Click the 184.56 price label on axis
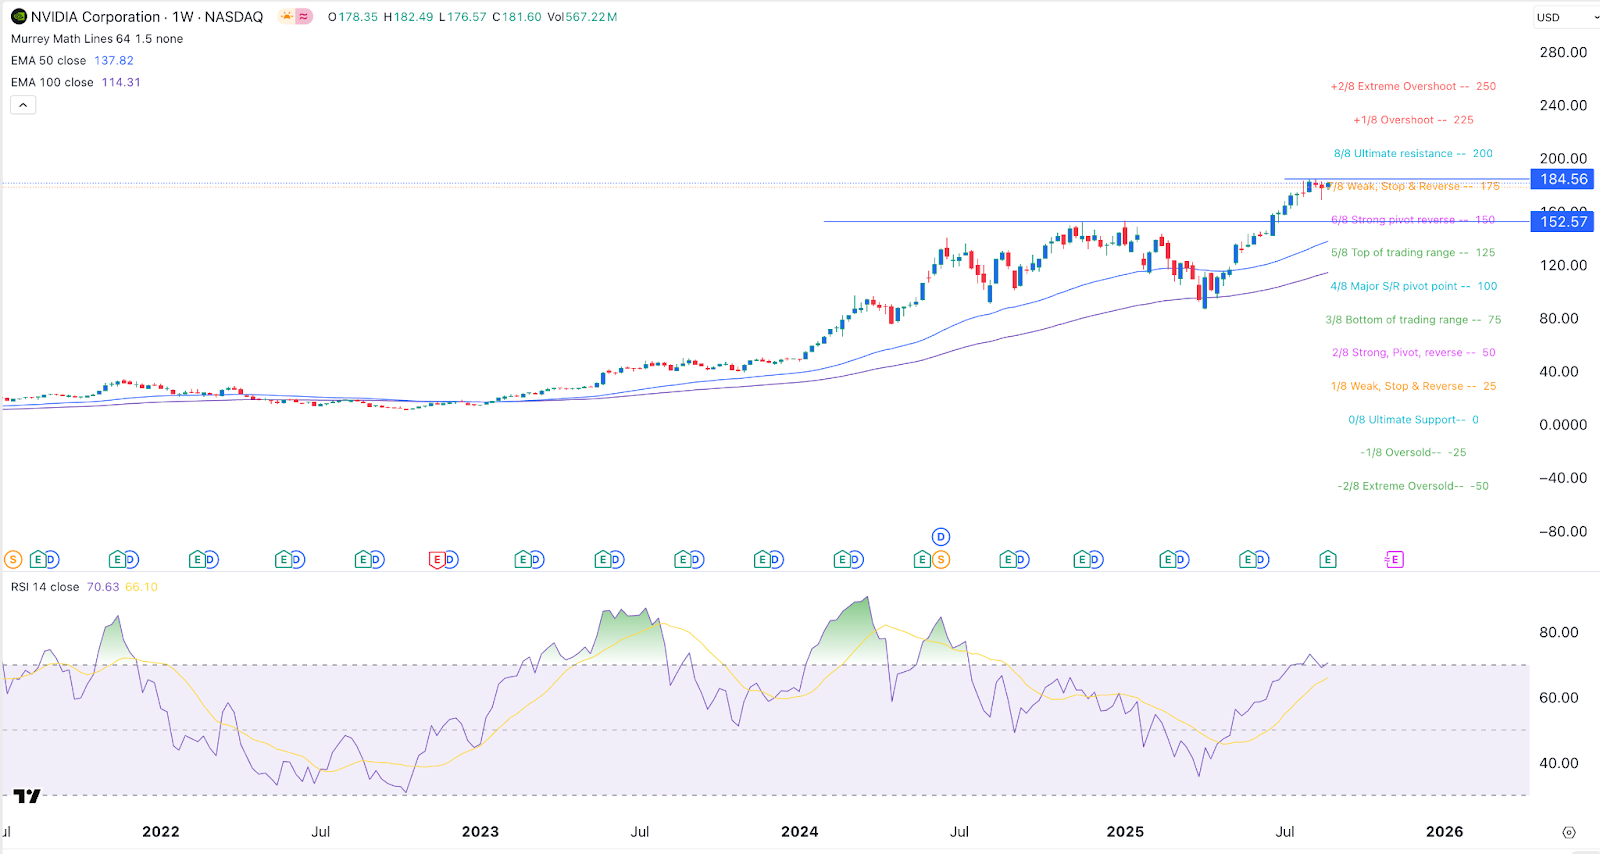Viewport: 1600px width, 854px height. pos(1563,179)
